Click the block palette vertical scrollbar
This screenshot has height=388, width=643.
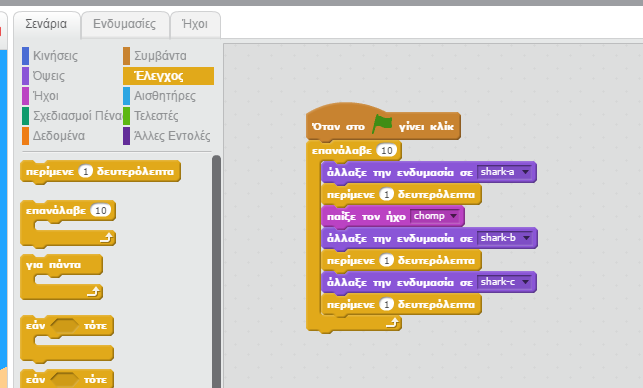217,271
